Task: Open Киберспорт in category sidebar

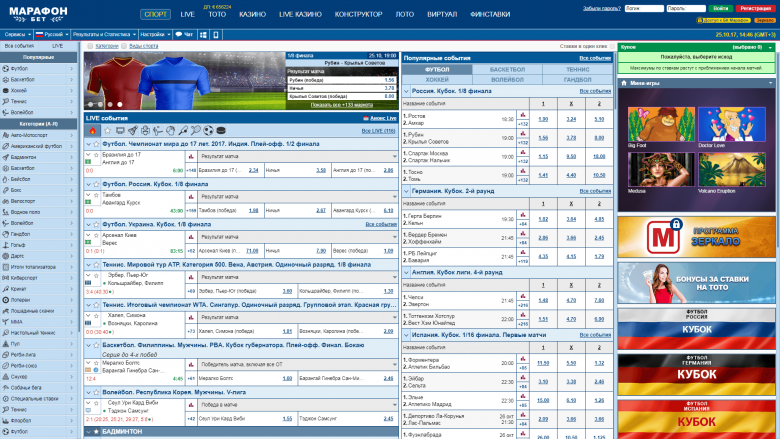Action: (x=39, y=278)
